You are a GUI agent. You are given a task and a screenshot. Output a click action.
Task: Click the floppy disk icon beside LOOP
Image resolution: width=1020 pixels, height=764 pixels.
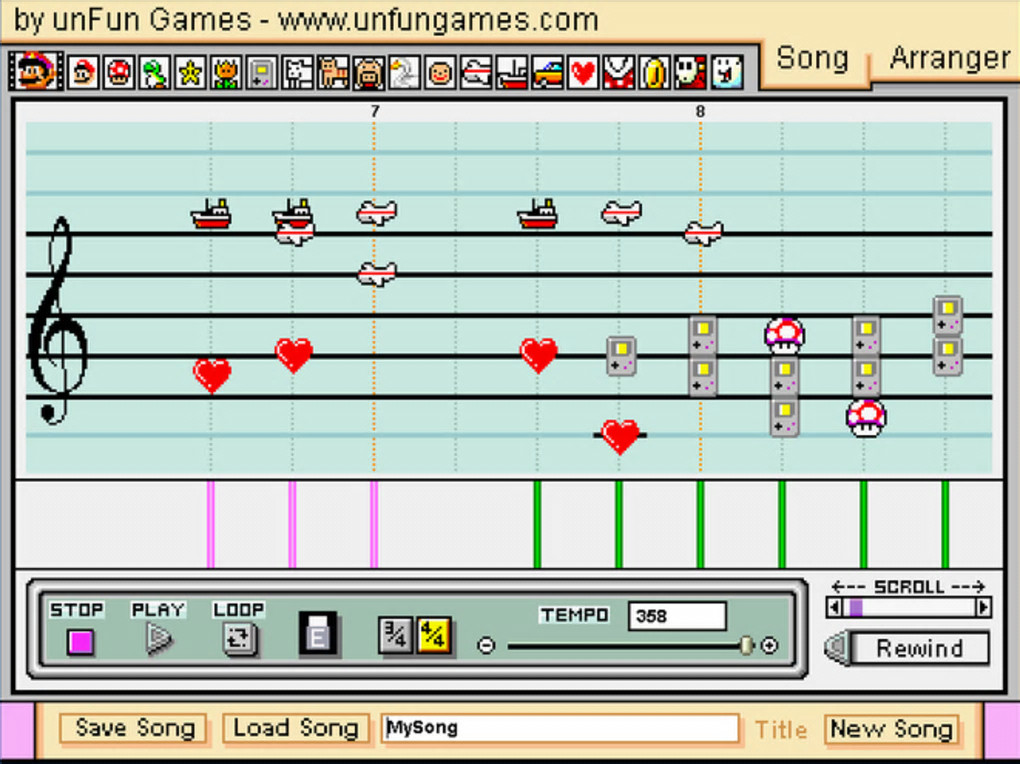(x=317, y=633)
